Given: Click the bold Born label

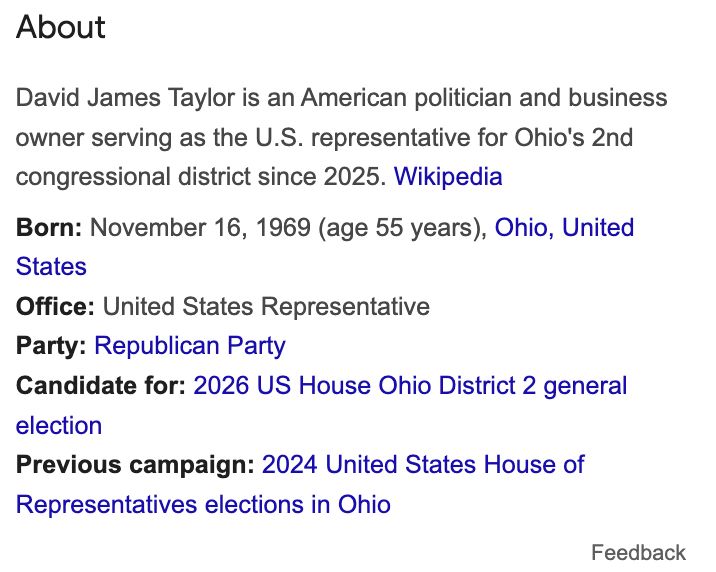Looking at the screenshot, I should tap(49, 227).
